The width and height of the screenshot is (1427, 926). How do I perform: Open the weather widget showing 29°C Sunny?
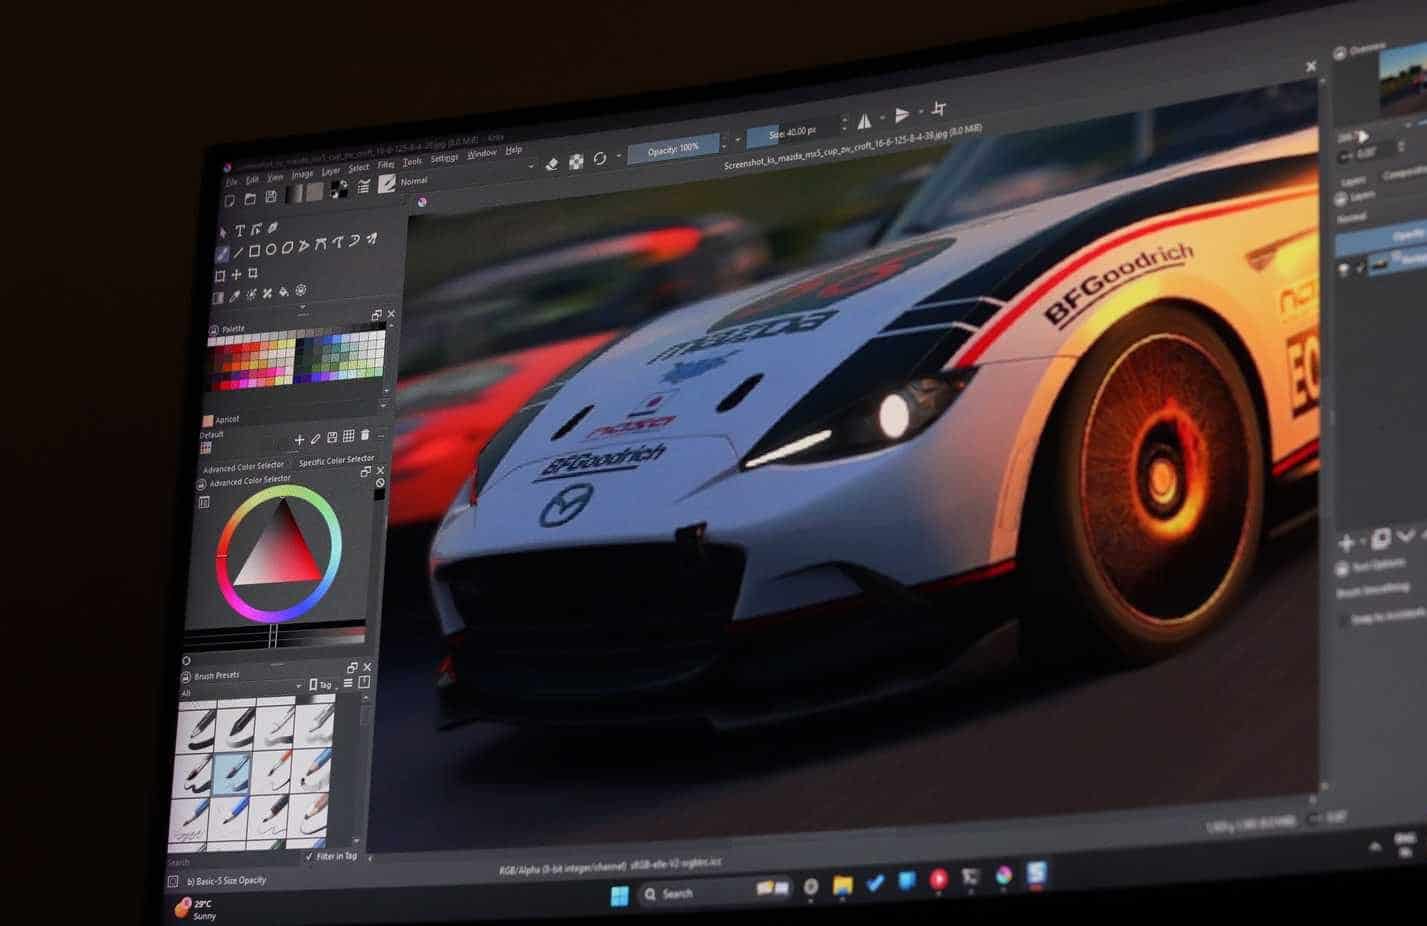pyautogui.click(x=196, y=909)
